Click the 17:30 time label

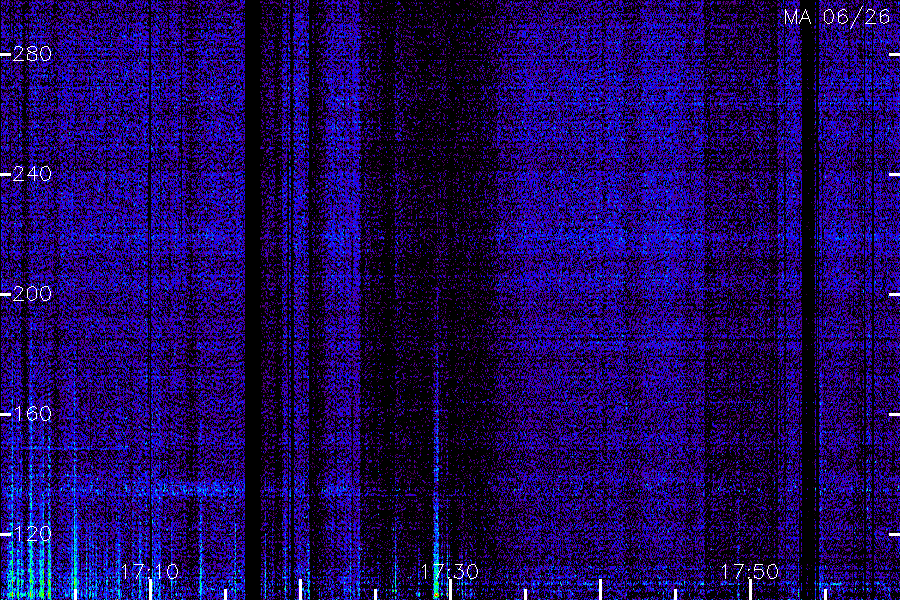pos(449,572)
